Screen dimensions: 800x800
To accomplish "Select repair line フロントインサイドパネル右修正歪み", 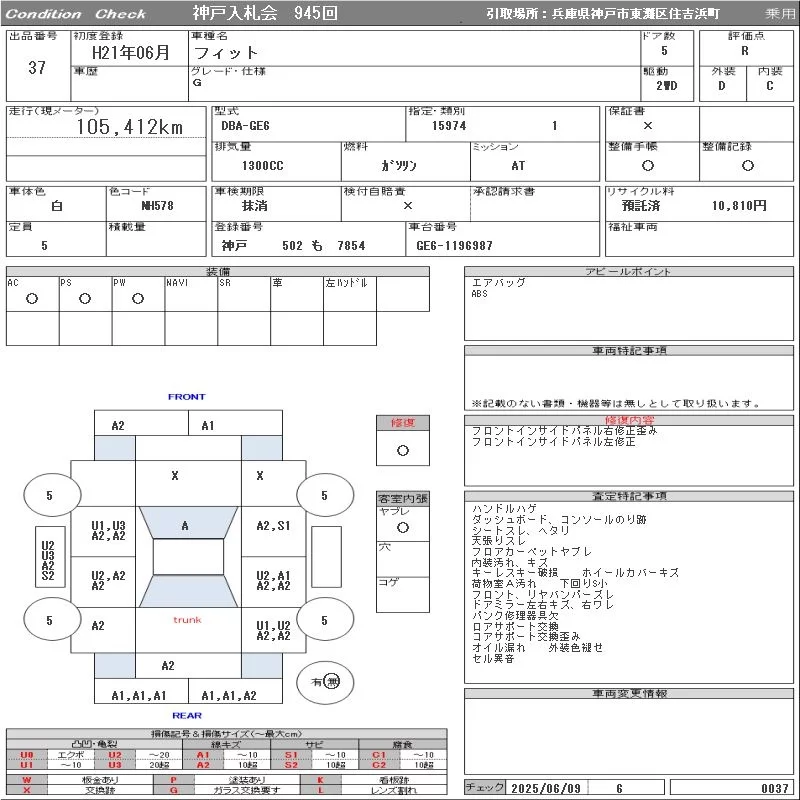I will (x=564, y=431).
